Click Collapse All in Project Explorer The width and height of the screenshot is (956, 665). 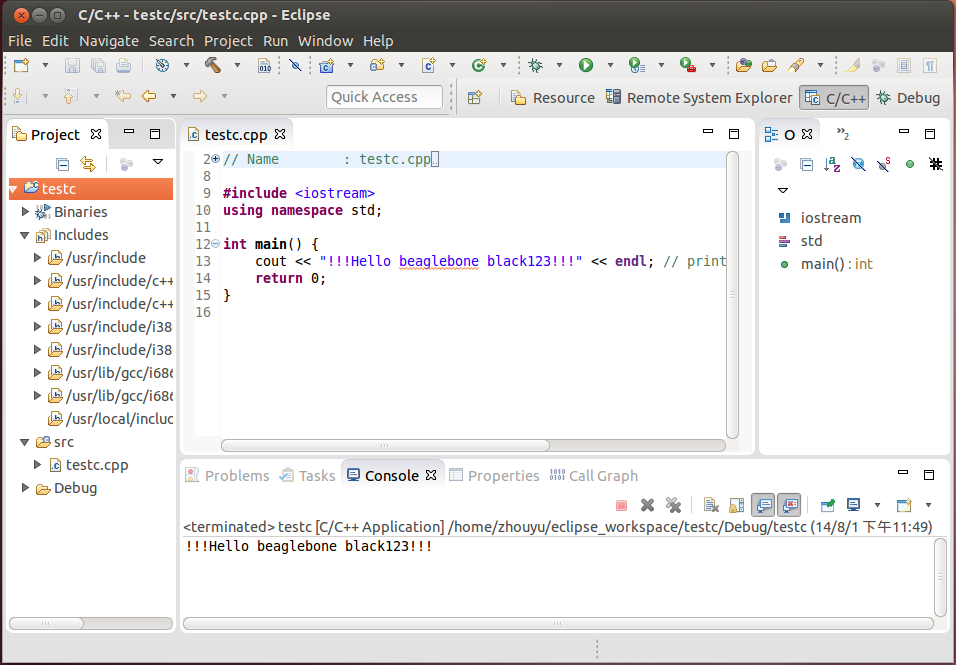click(62, 164)
